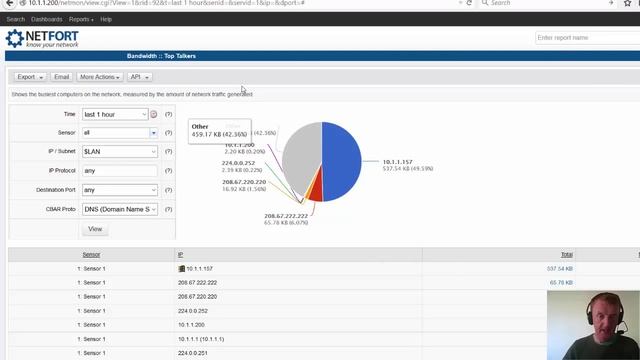640x360 pixels.
Task: Click the 537.54 KB total link
Action: (x=560, y=269)
